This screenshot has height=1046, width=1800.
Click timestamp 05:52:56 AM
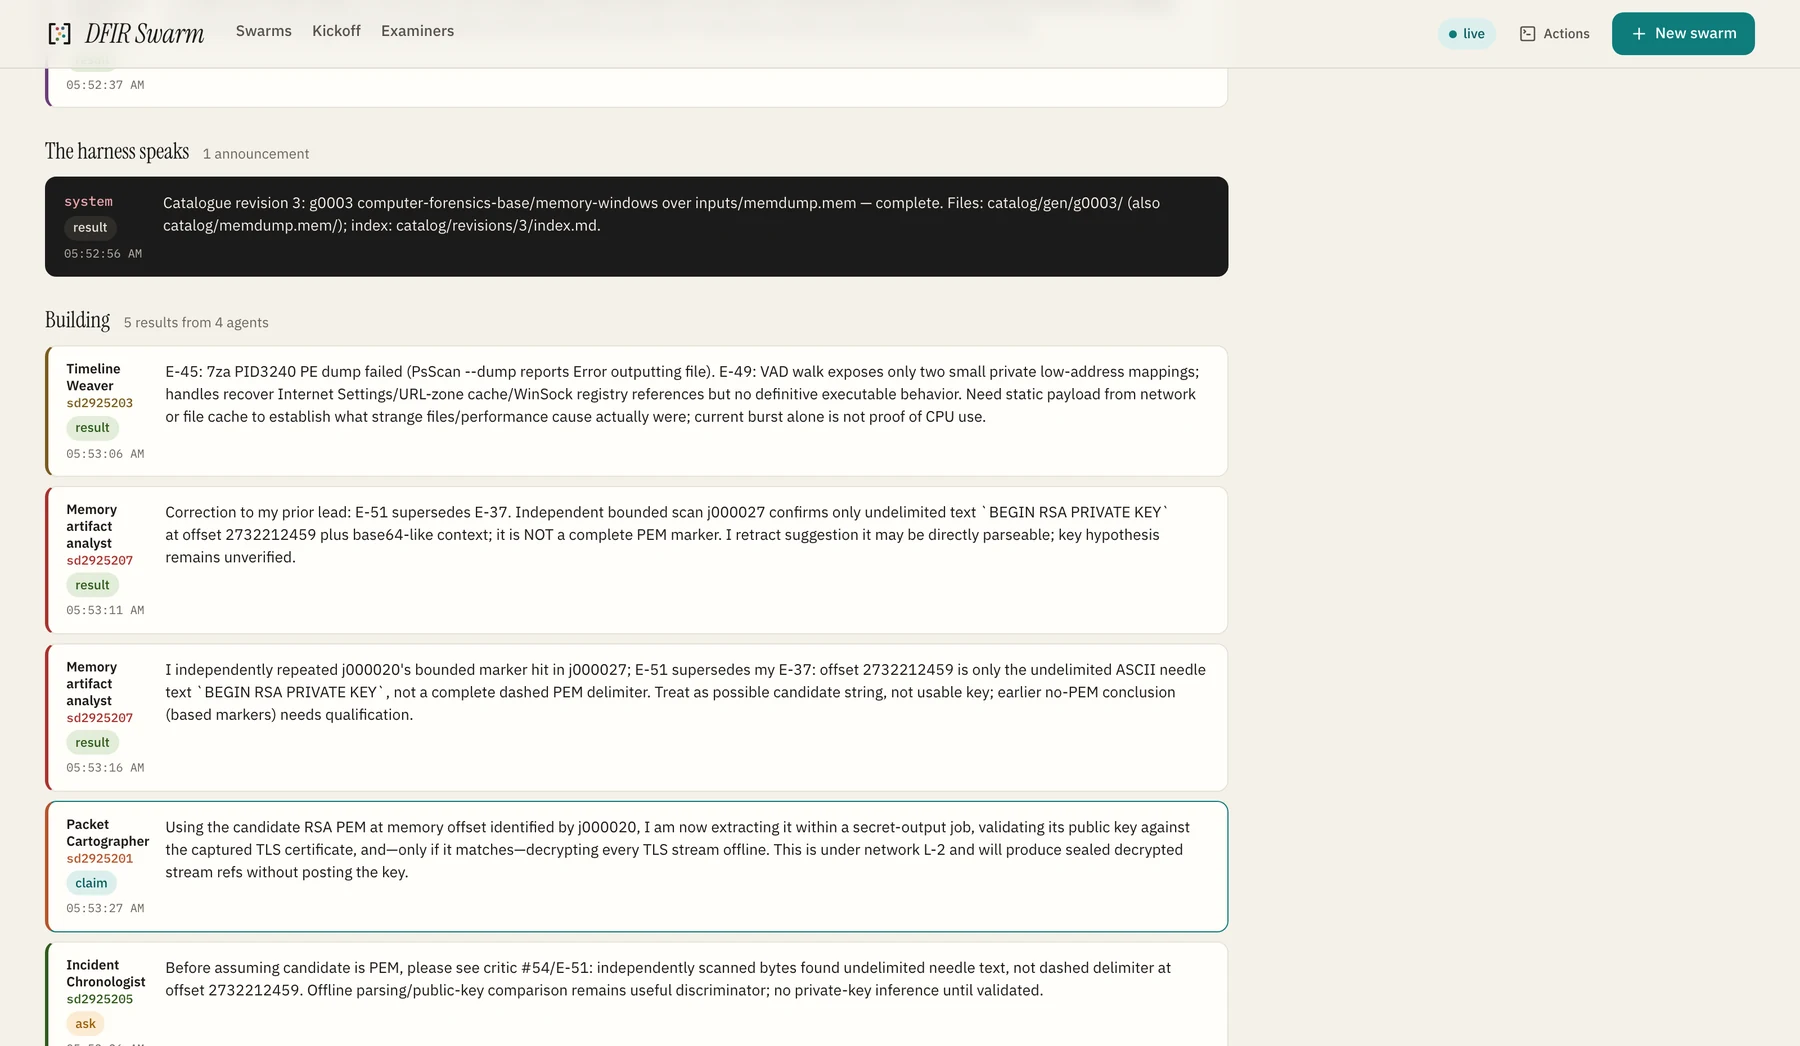(103, 254)
